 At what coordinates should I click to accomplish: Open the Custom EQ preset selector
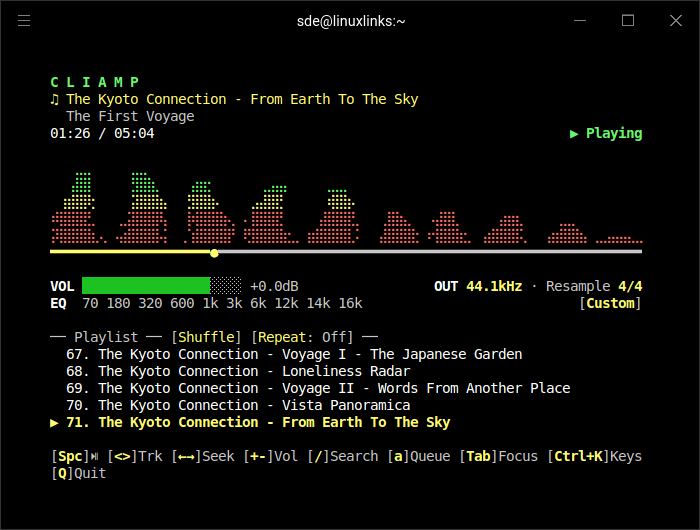[610, 303]
